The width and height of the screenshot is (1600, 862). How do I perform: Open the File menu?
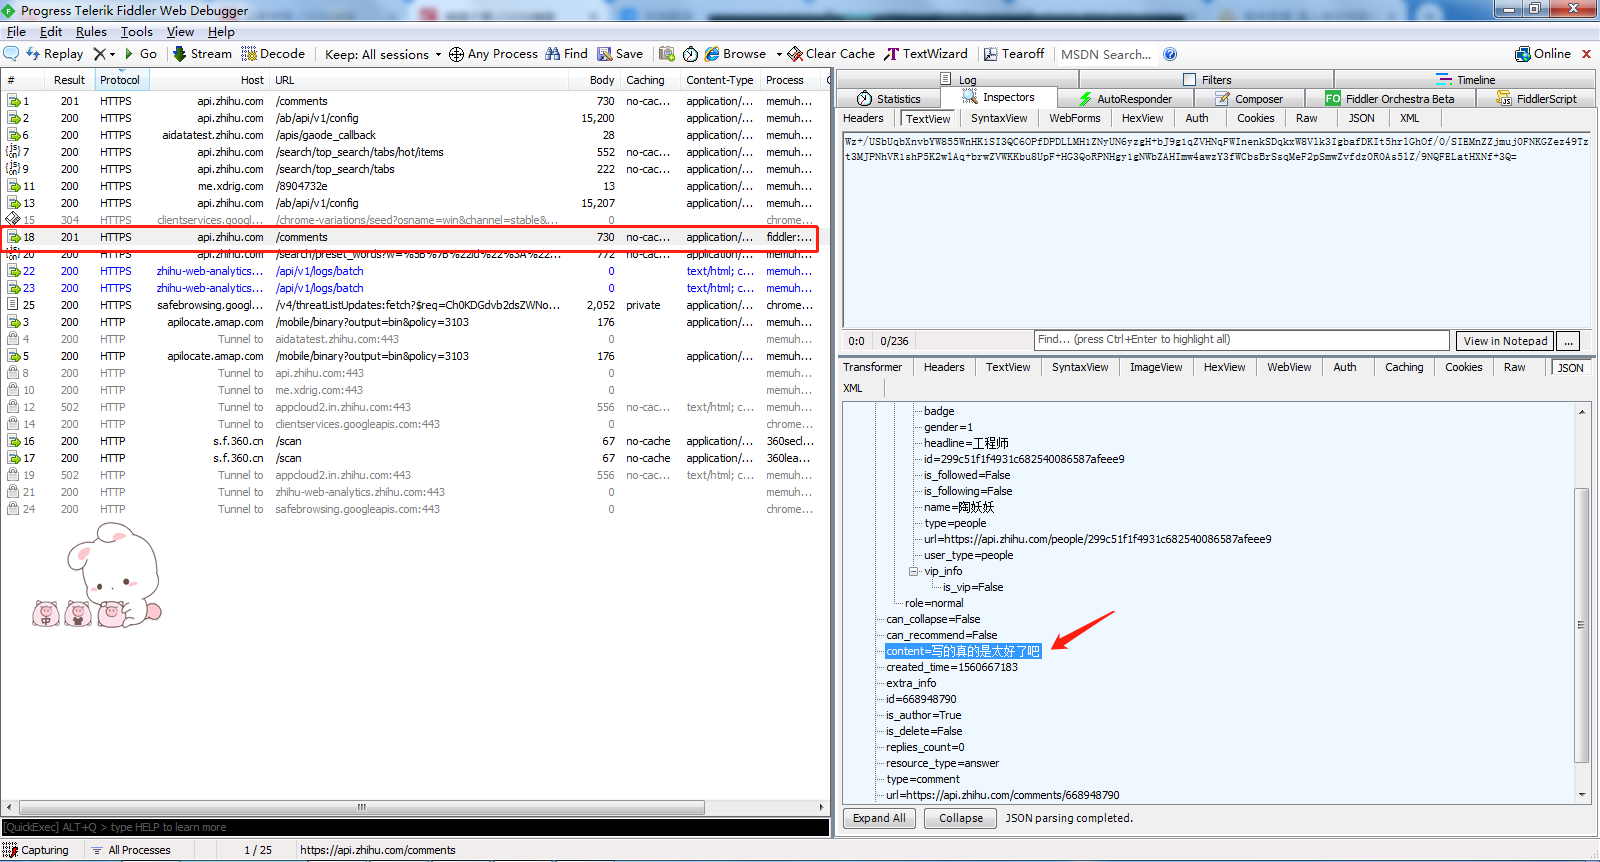click(x=16, y=32)
